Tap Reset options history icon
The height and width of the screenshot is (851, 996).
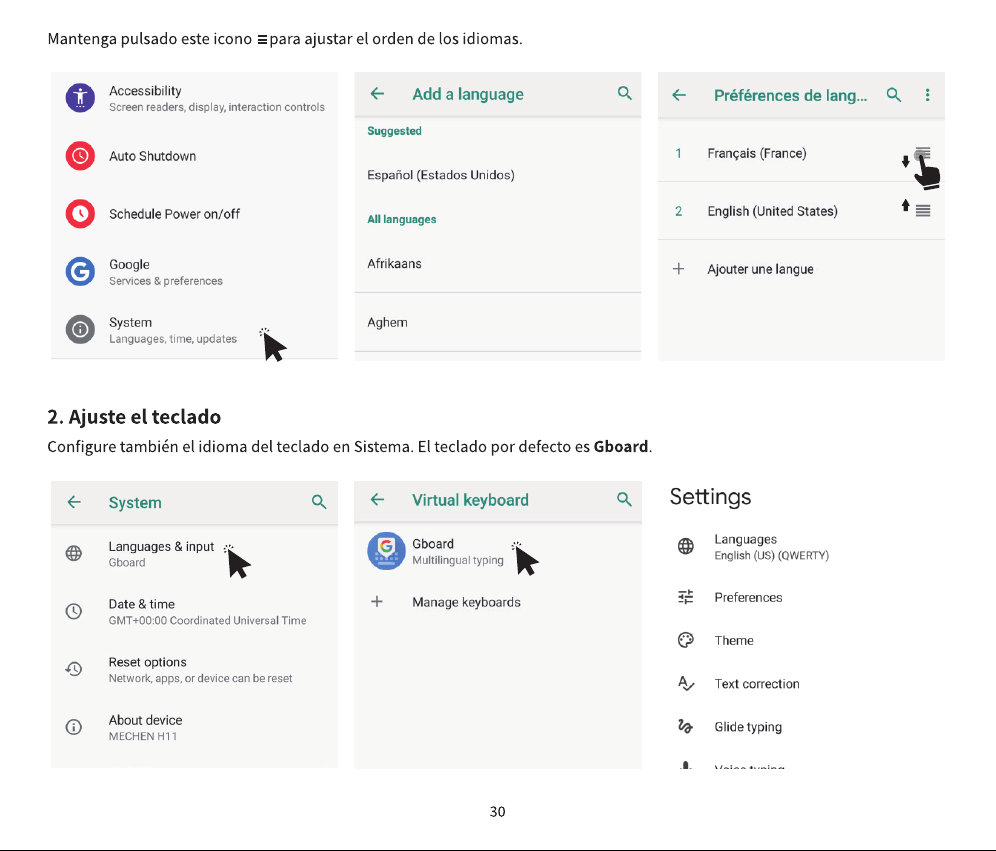74,669
